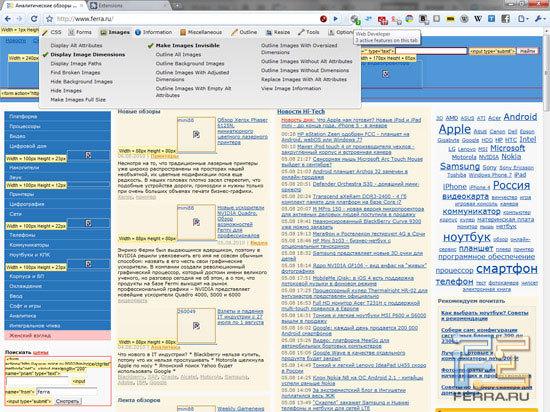Open the Обзор Xerox Phaser review link
The image size is (550, 412).
pos(242,131)
